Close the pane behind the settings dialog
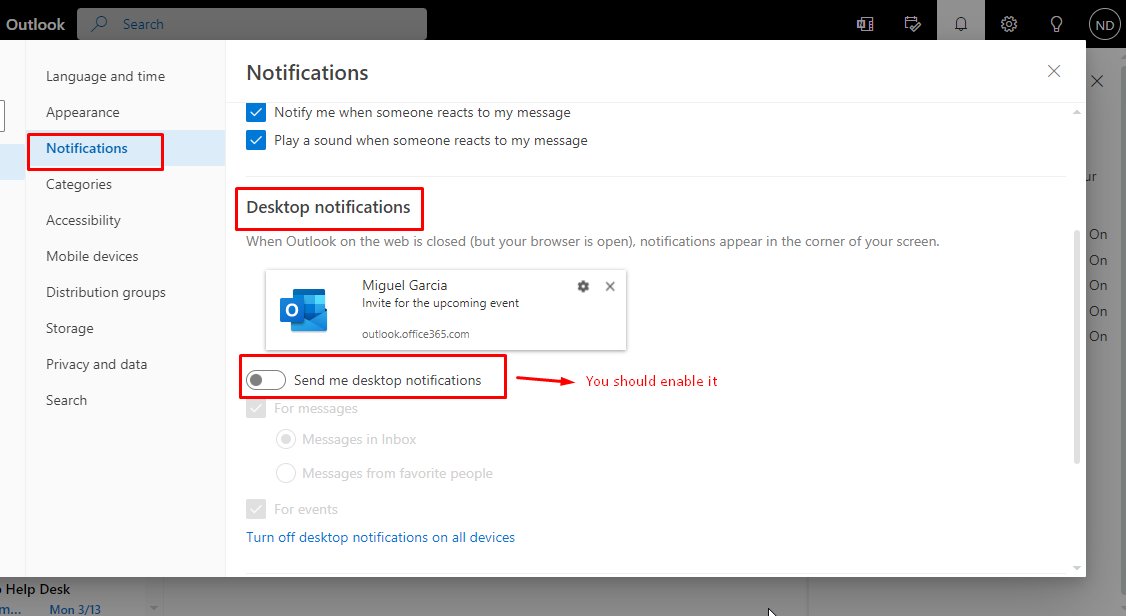The width and height of the screenshot is (1126, 616). (1097, 81)
